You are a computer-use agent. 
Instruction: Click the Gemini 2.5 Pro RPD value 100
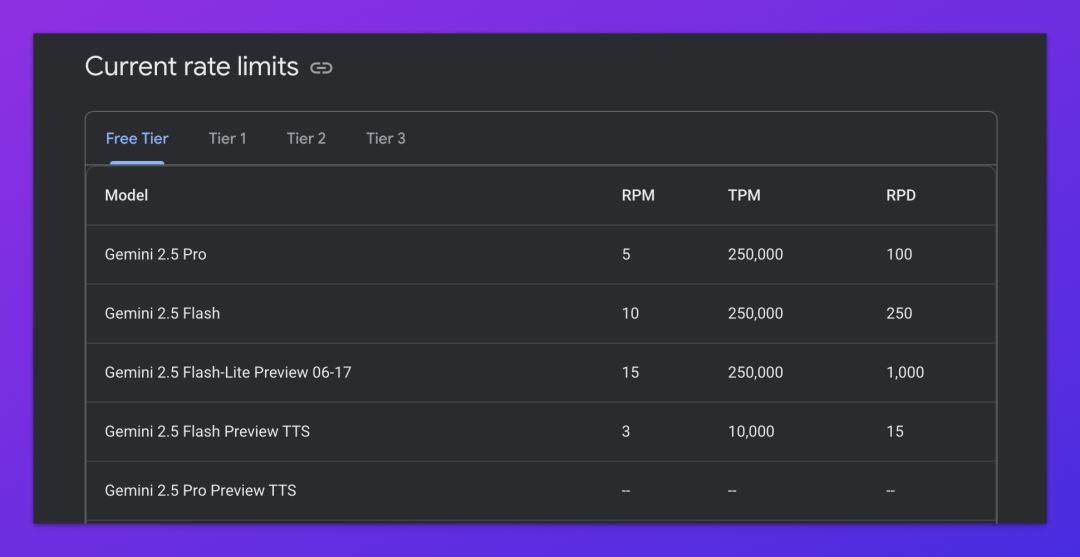(x=899, y=255)
